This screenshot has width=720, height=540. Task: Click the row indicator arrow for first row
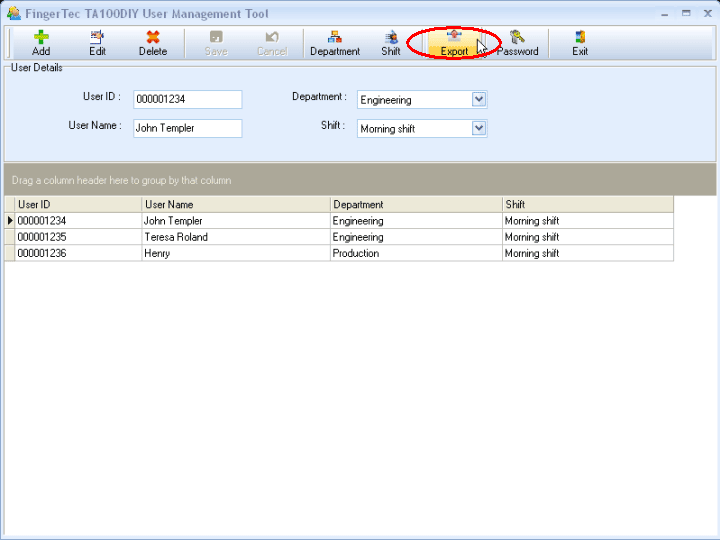pyautogui.click(x=10, y=221)
